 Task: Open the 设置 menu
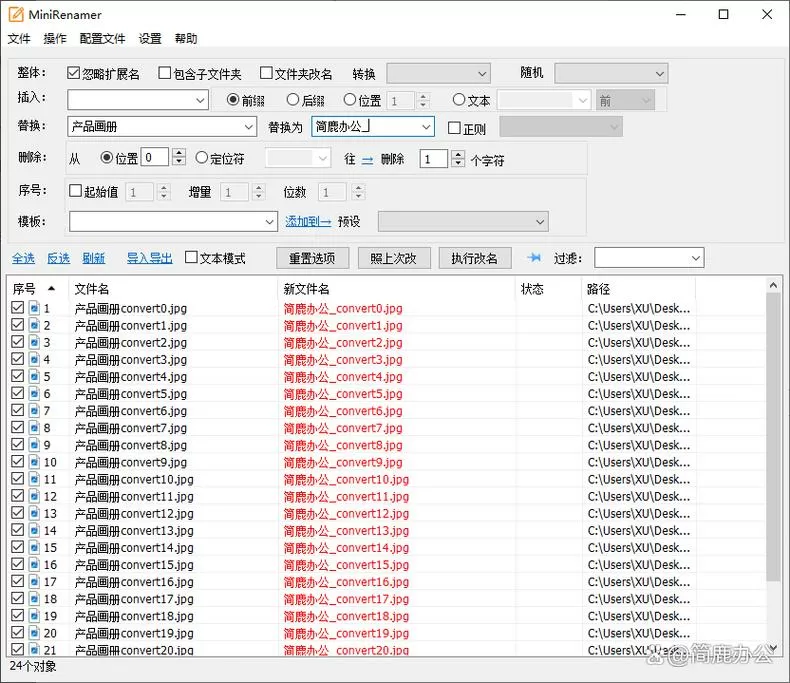[150, 39]
